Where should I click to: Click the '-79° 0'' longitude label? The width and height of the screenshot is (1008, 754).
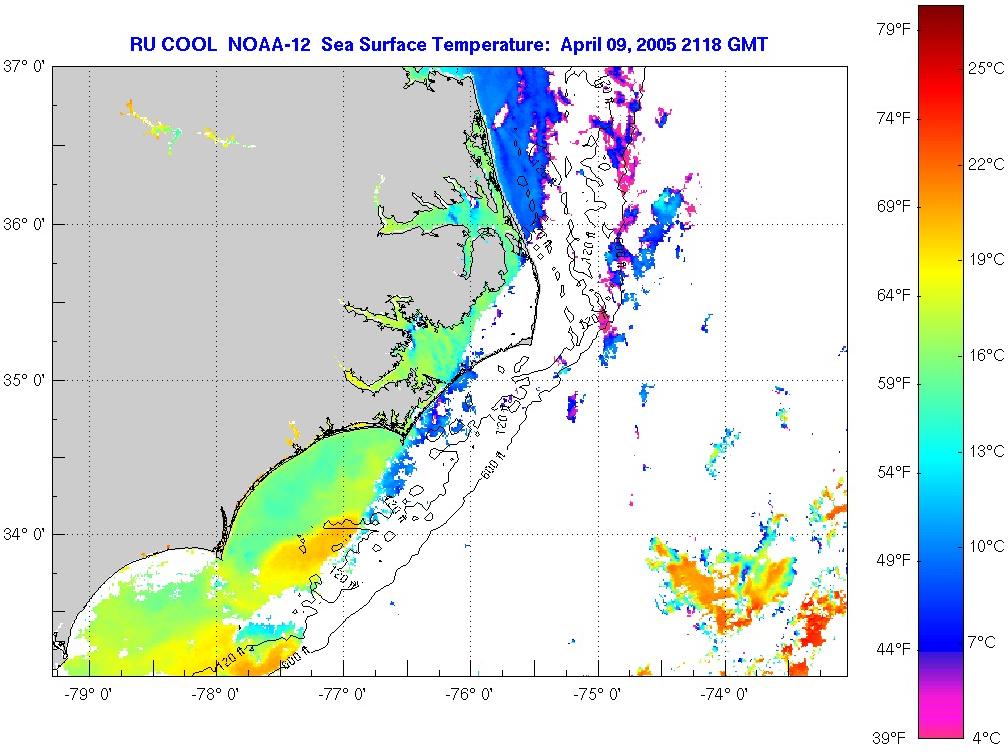coord(88,695)
